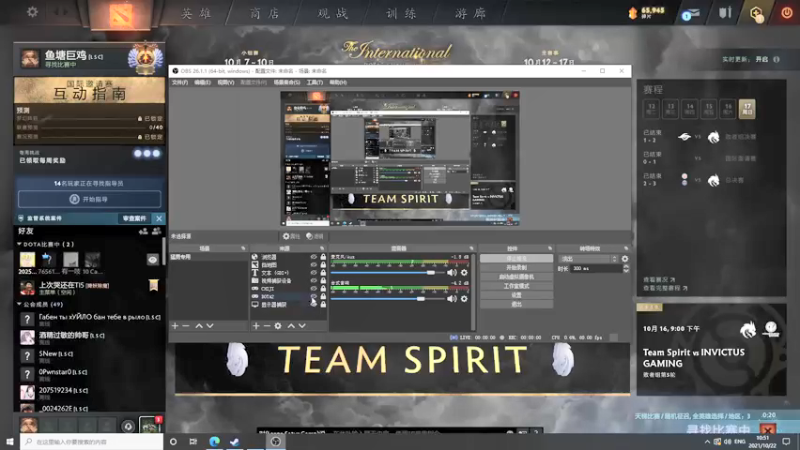The width and height of the screenshot is (800, 450).
Task: Open the 文件(F) menu in OBS
Action: [180, 83]
